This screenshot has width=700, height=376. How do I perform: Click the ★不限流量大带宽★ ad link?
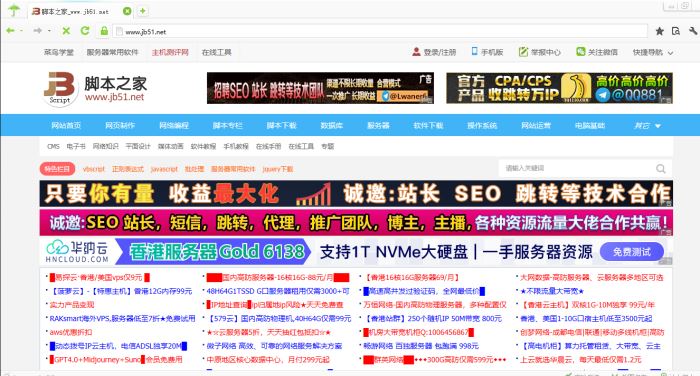552,291
